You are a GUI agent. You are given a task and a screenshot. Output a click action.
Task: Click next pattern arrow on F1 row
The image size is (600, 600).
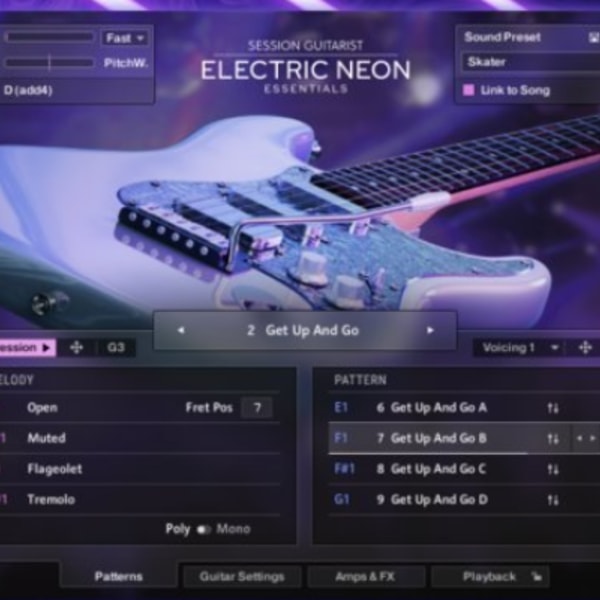[x=593, y=438]
